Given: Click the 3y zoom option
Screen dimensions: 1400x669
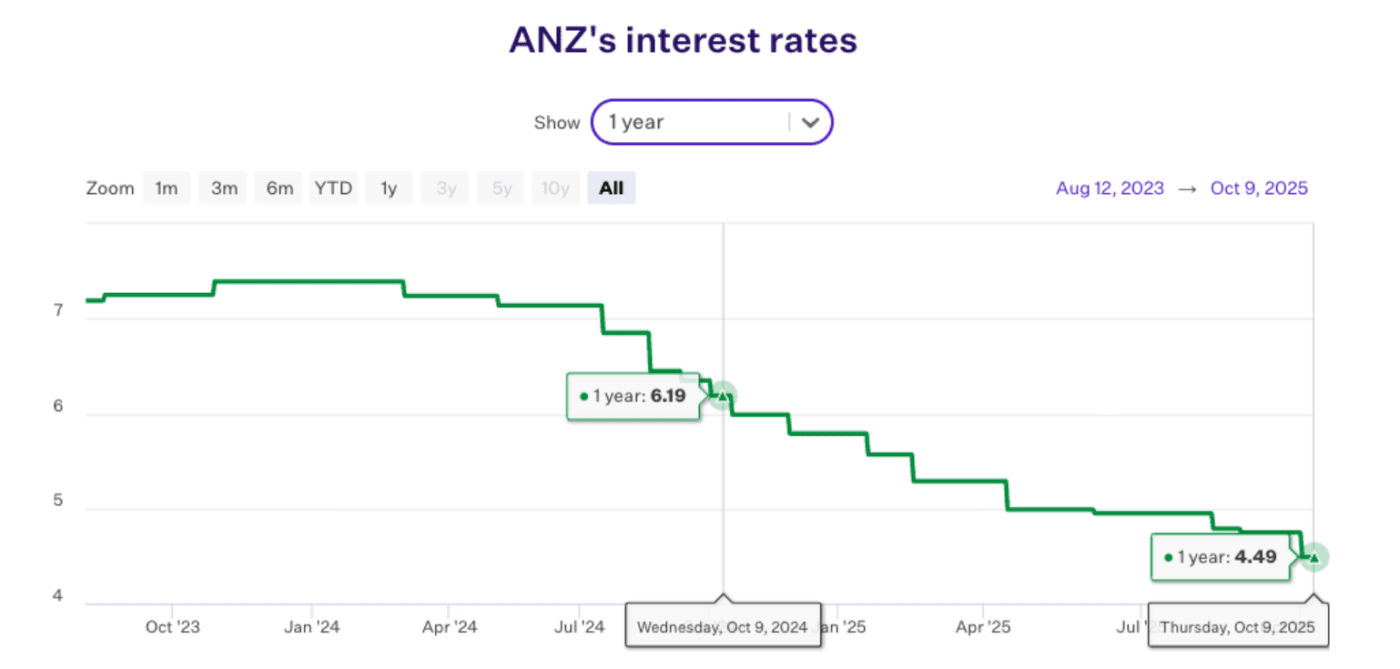Looking at the screenshot, I should (444, 188).
